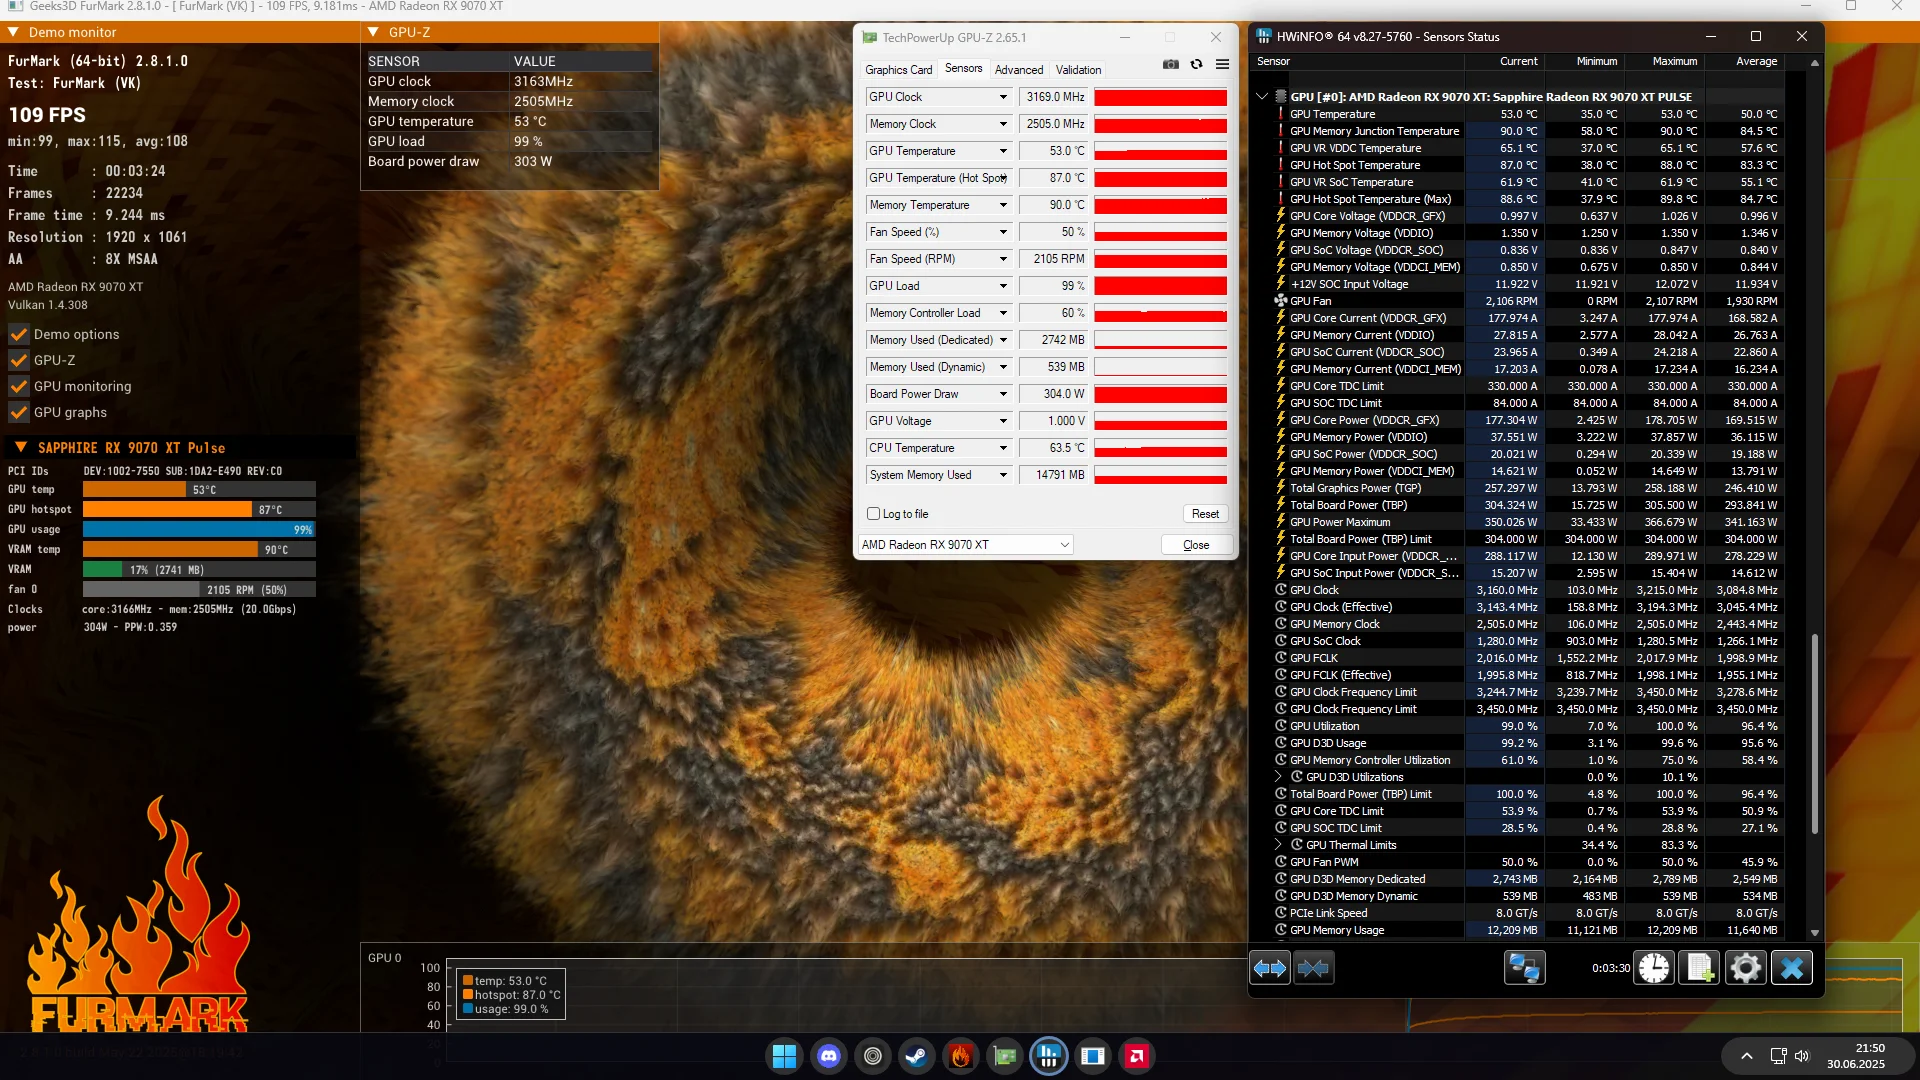
Task: Open AMD Software from taskbar
Action: 1137,1056
